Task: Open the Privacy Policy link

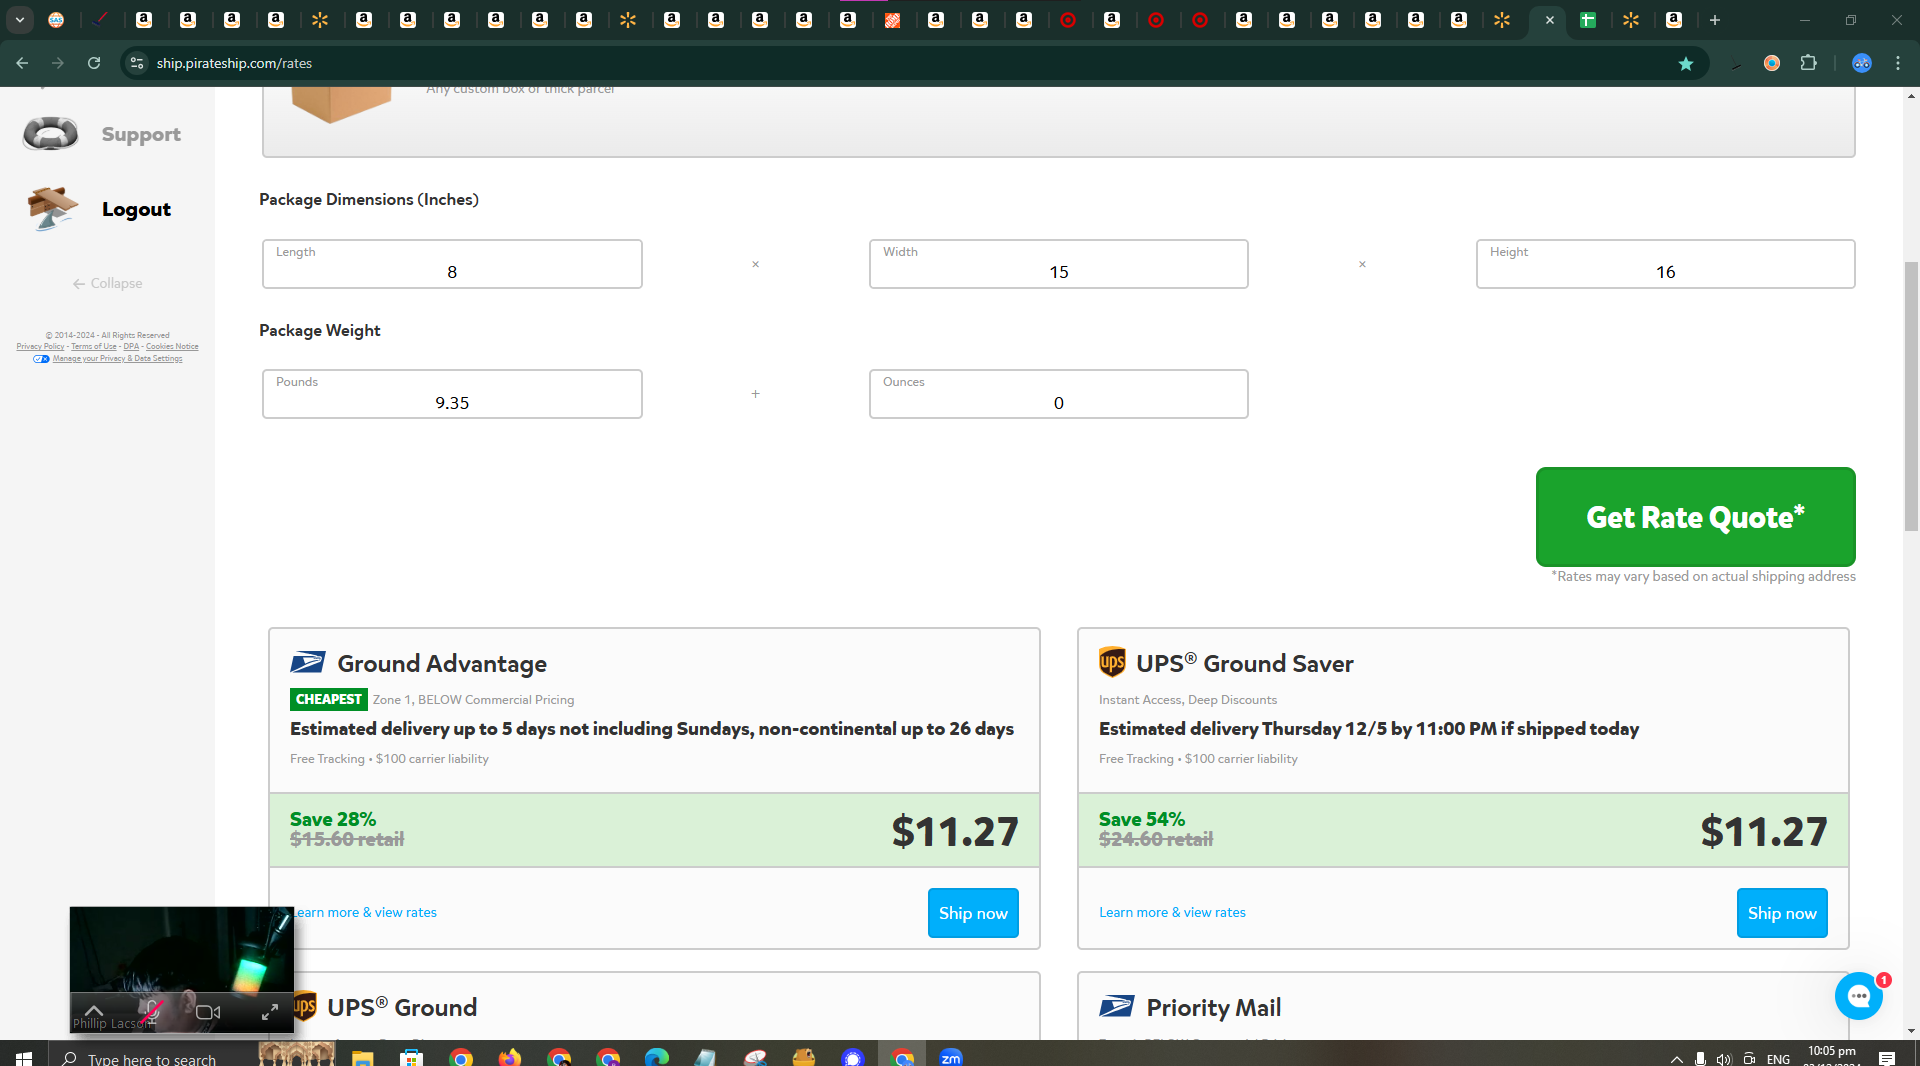Action: point(40,347)
